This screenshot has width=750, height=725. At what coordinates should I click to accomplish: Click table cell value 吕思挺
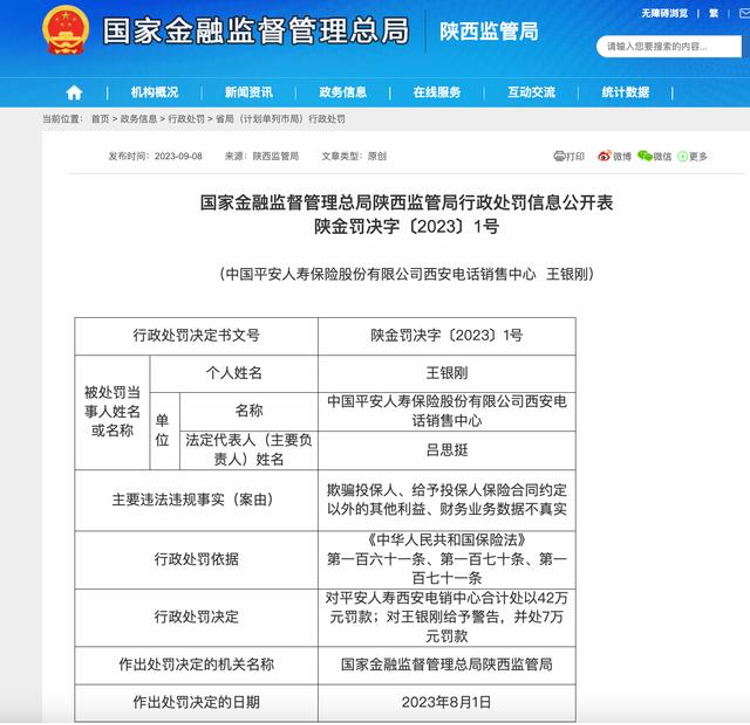(x=446, y=450)
